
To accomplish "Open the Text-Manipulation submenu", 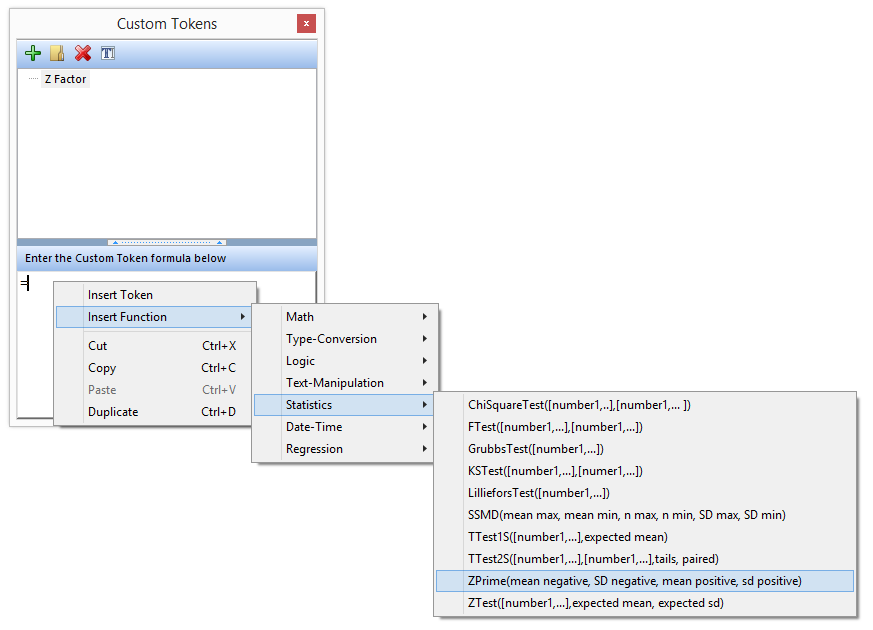I will pos(334,383).
